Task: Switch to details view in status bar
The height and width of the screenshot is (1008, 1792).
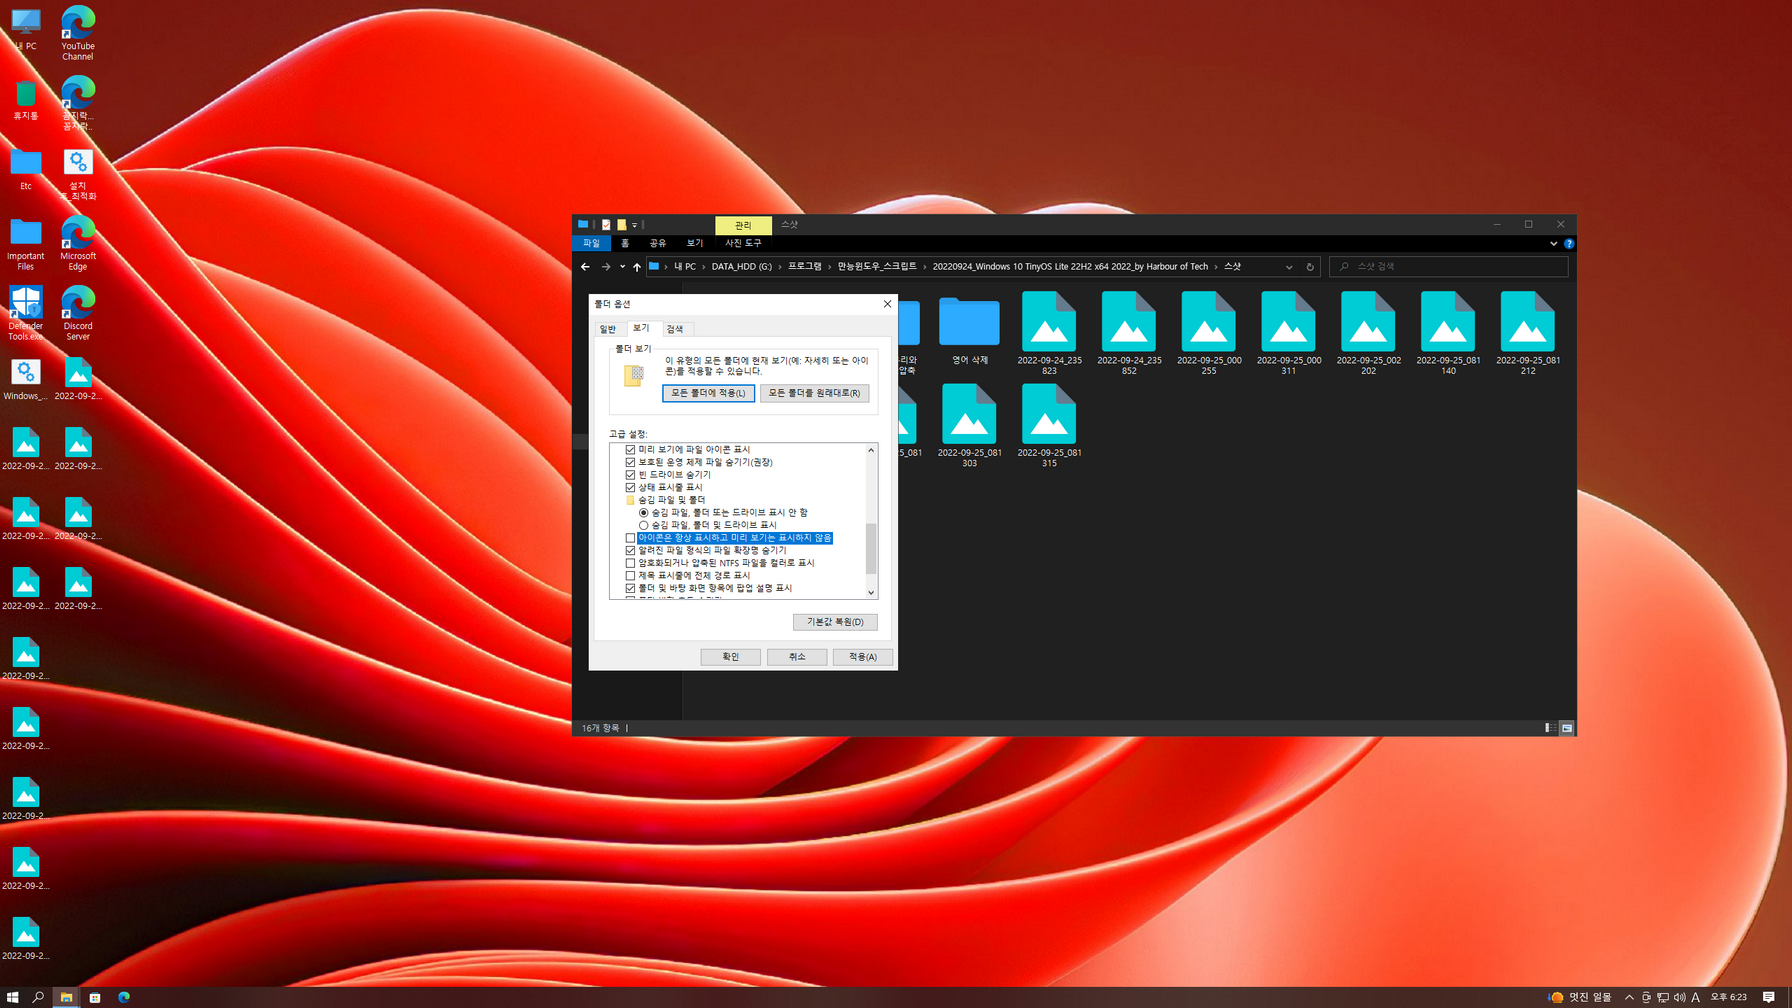Action: click(x=1549, y=728)
